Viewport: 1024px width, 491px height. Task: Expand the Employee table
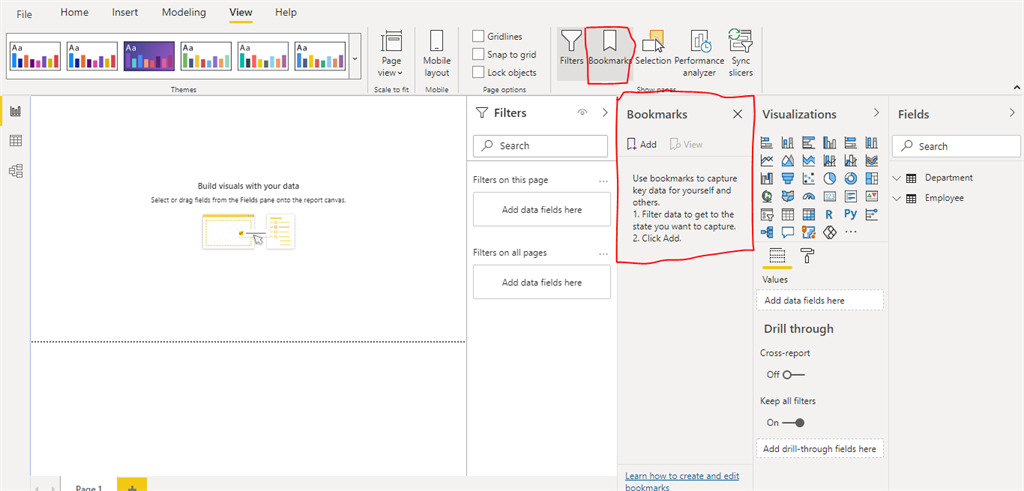[x=897, y=198]
